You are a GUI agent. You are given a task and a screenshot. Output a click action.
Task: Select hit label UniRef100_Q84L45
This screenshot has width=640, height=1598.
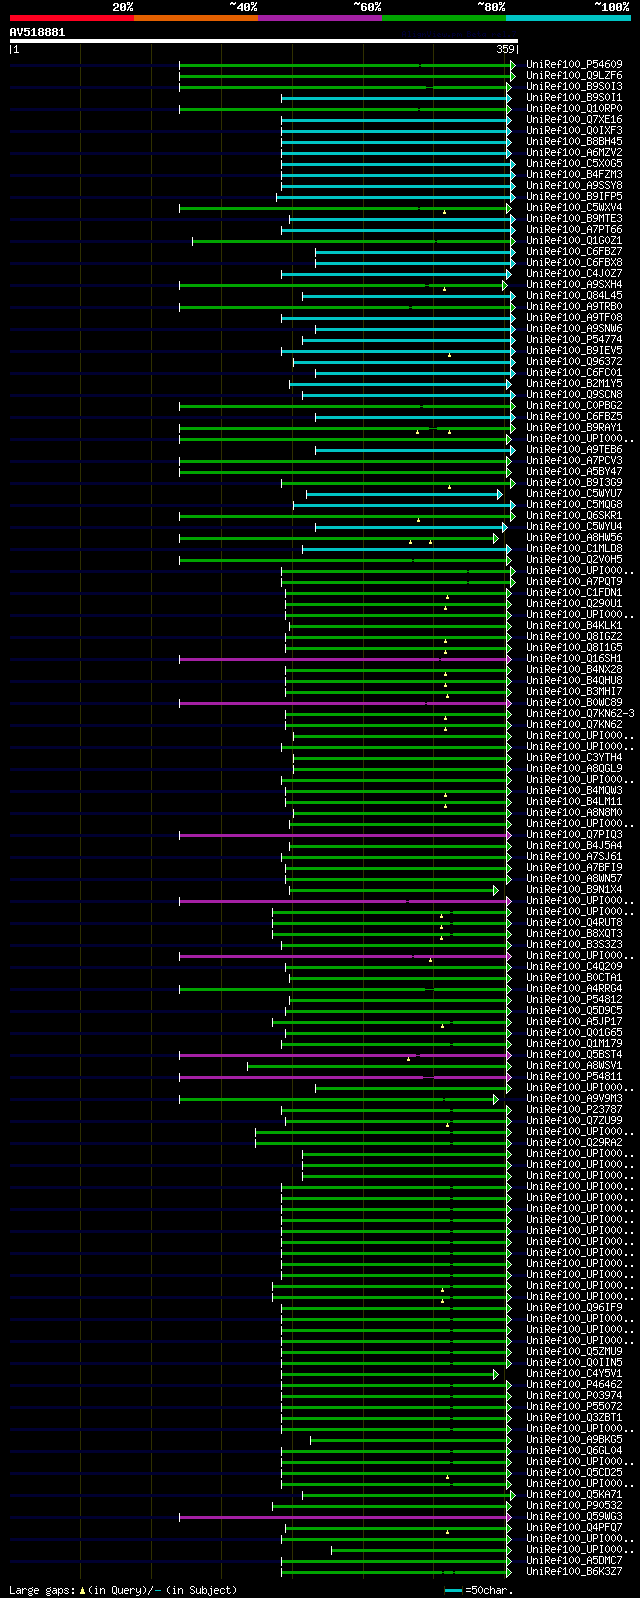(x=574, y=295)
